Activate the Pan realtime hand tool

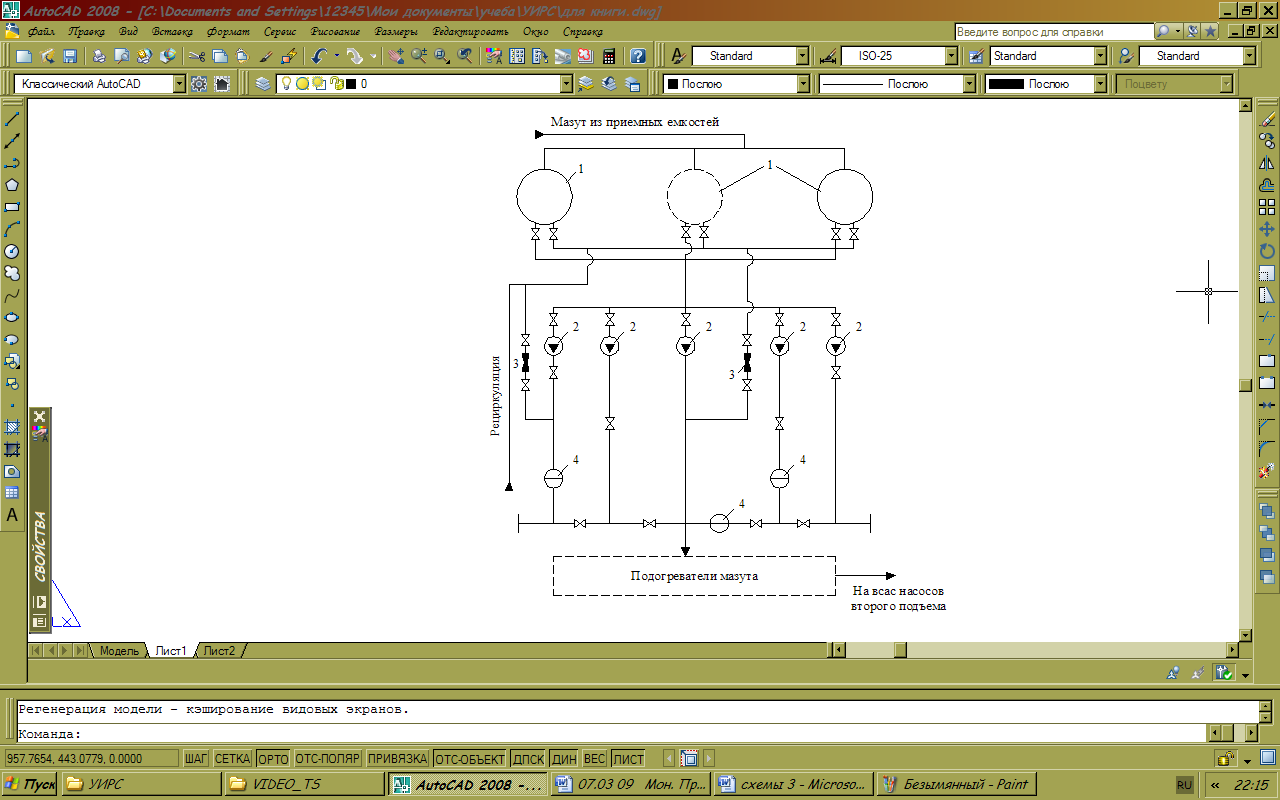397,56
